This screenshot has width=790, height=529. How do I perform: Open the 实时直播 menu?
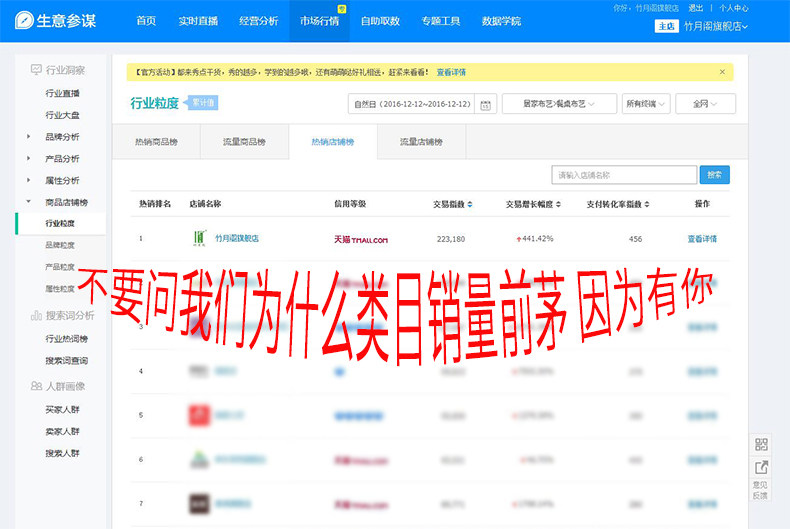click(x=198, y=21)
